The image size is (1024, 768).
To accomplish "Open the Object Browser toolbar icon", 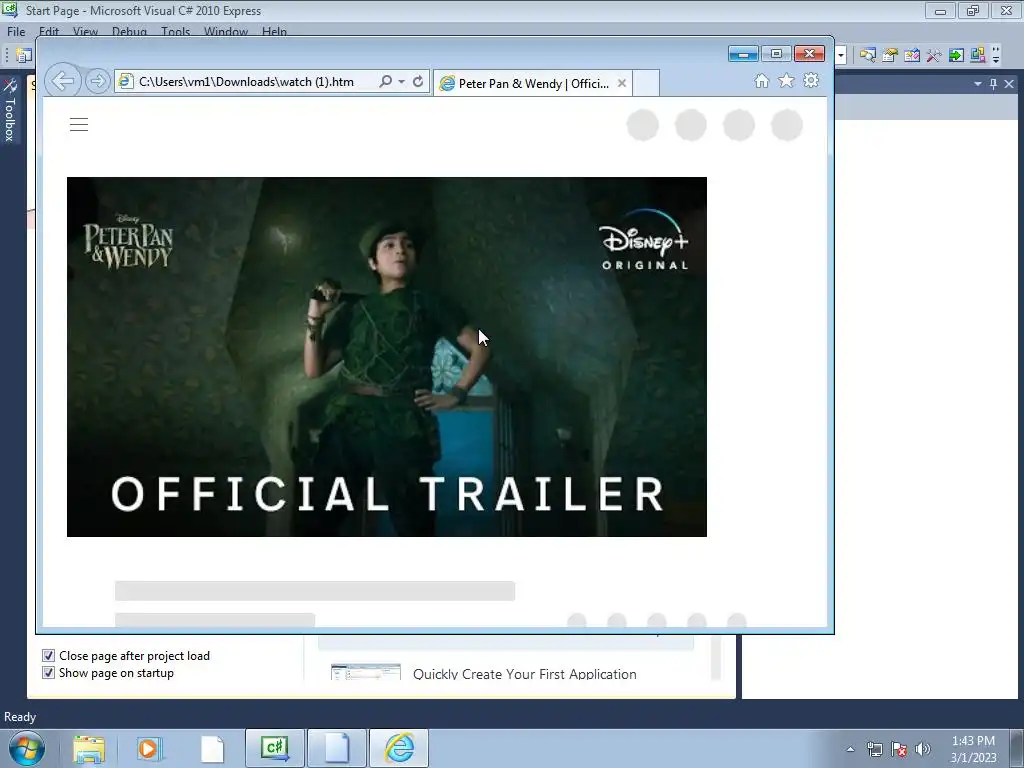I will click(912, 56).
